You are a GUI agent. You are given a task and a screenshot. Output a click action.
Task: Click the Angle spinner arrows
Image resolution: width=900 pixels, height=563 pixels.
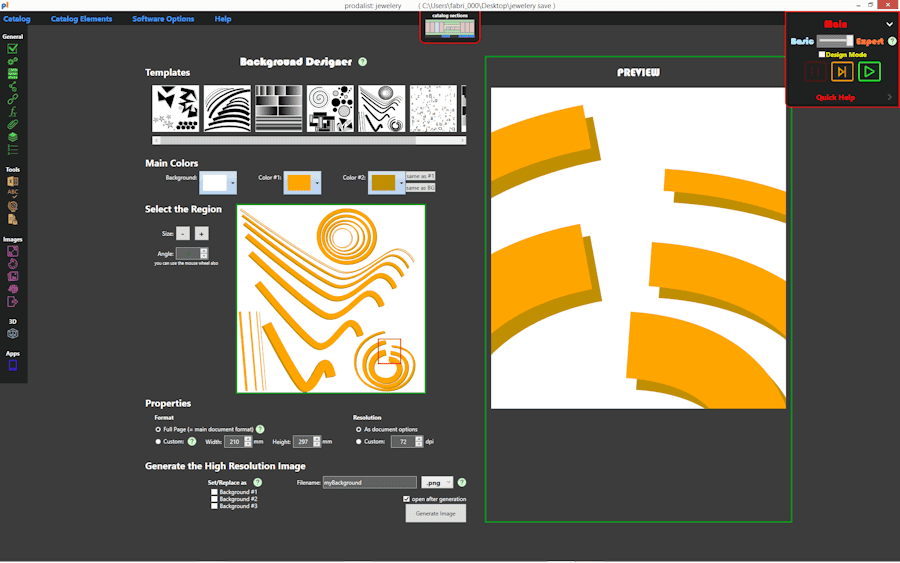click(204, 253)
